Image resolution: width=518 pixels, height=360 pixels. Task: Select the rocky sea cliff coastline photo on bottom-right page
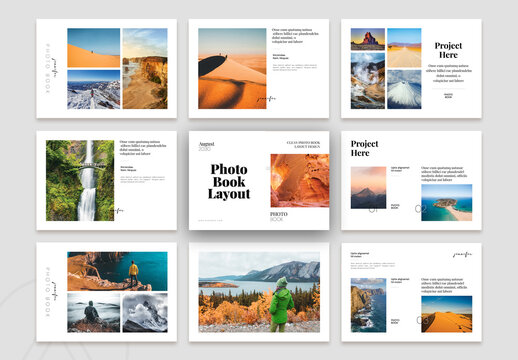(368, 305)
